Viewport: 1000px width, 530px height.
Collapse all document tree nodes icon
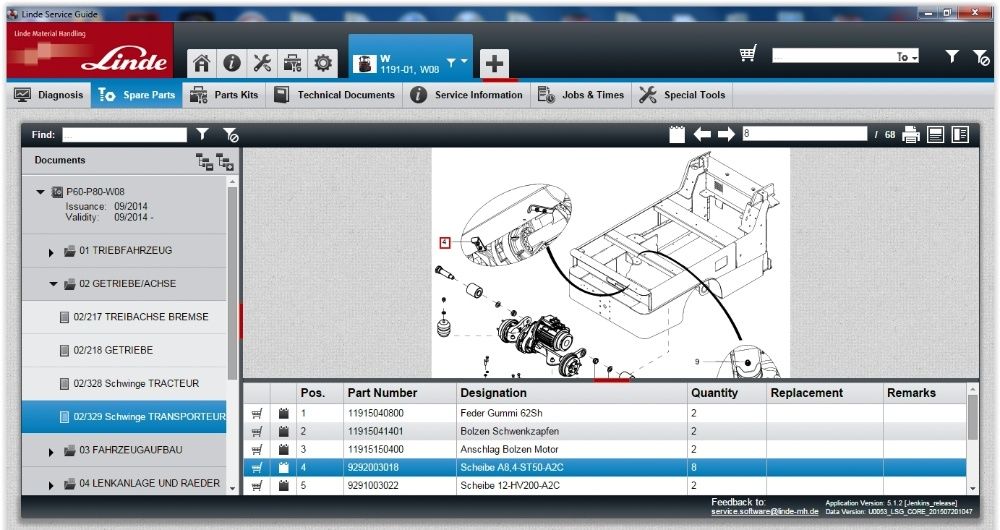click(205, 162)
